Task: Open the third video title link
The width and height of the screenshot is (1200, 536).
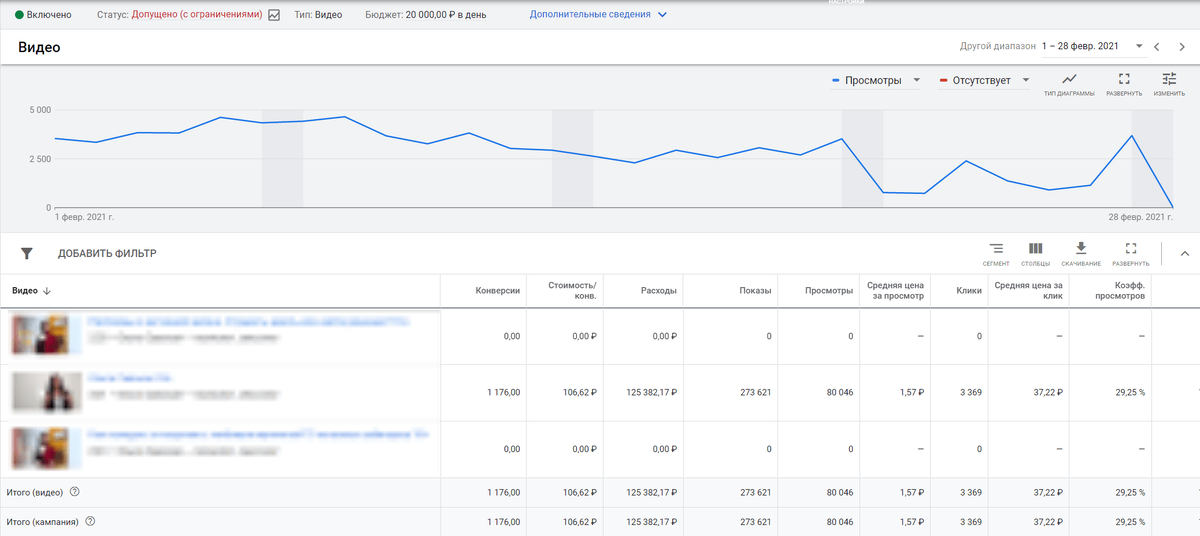Action: tap(258, 436)
